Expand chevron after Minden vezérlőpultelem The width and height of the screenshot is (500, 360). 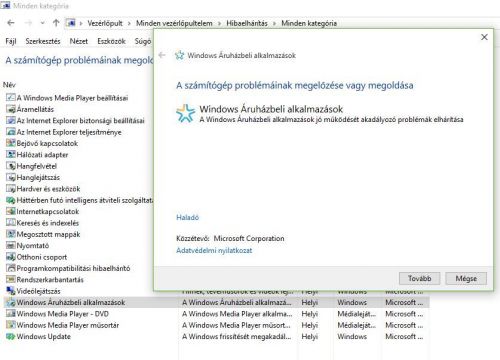click(219, 23)
